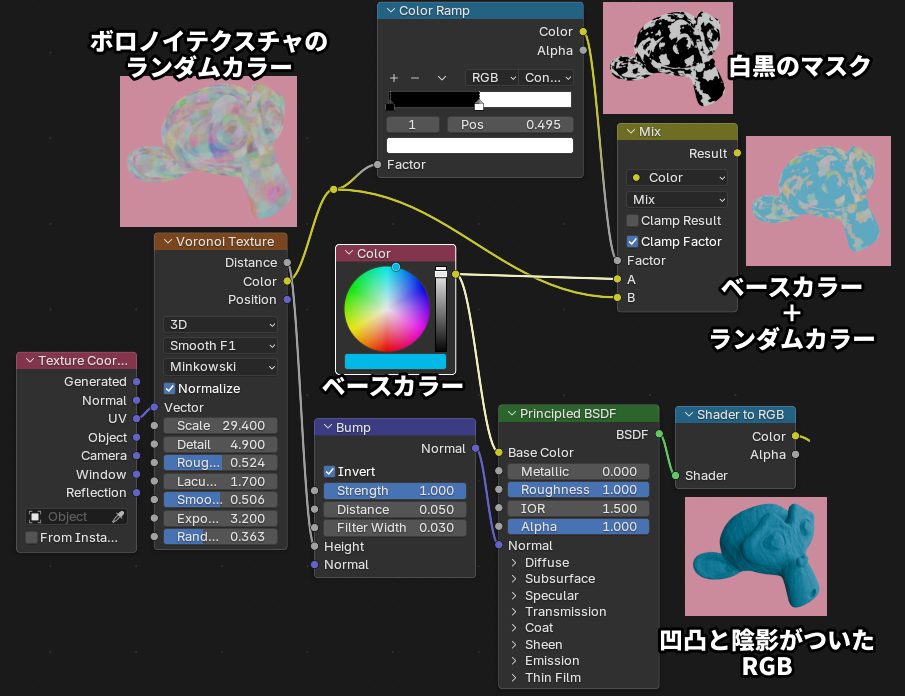Viewport: 905px width, 696px height.
Task: Open the Color Ramp tools chevron menu
Action: [441, 78]
